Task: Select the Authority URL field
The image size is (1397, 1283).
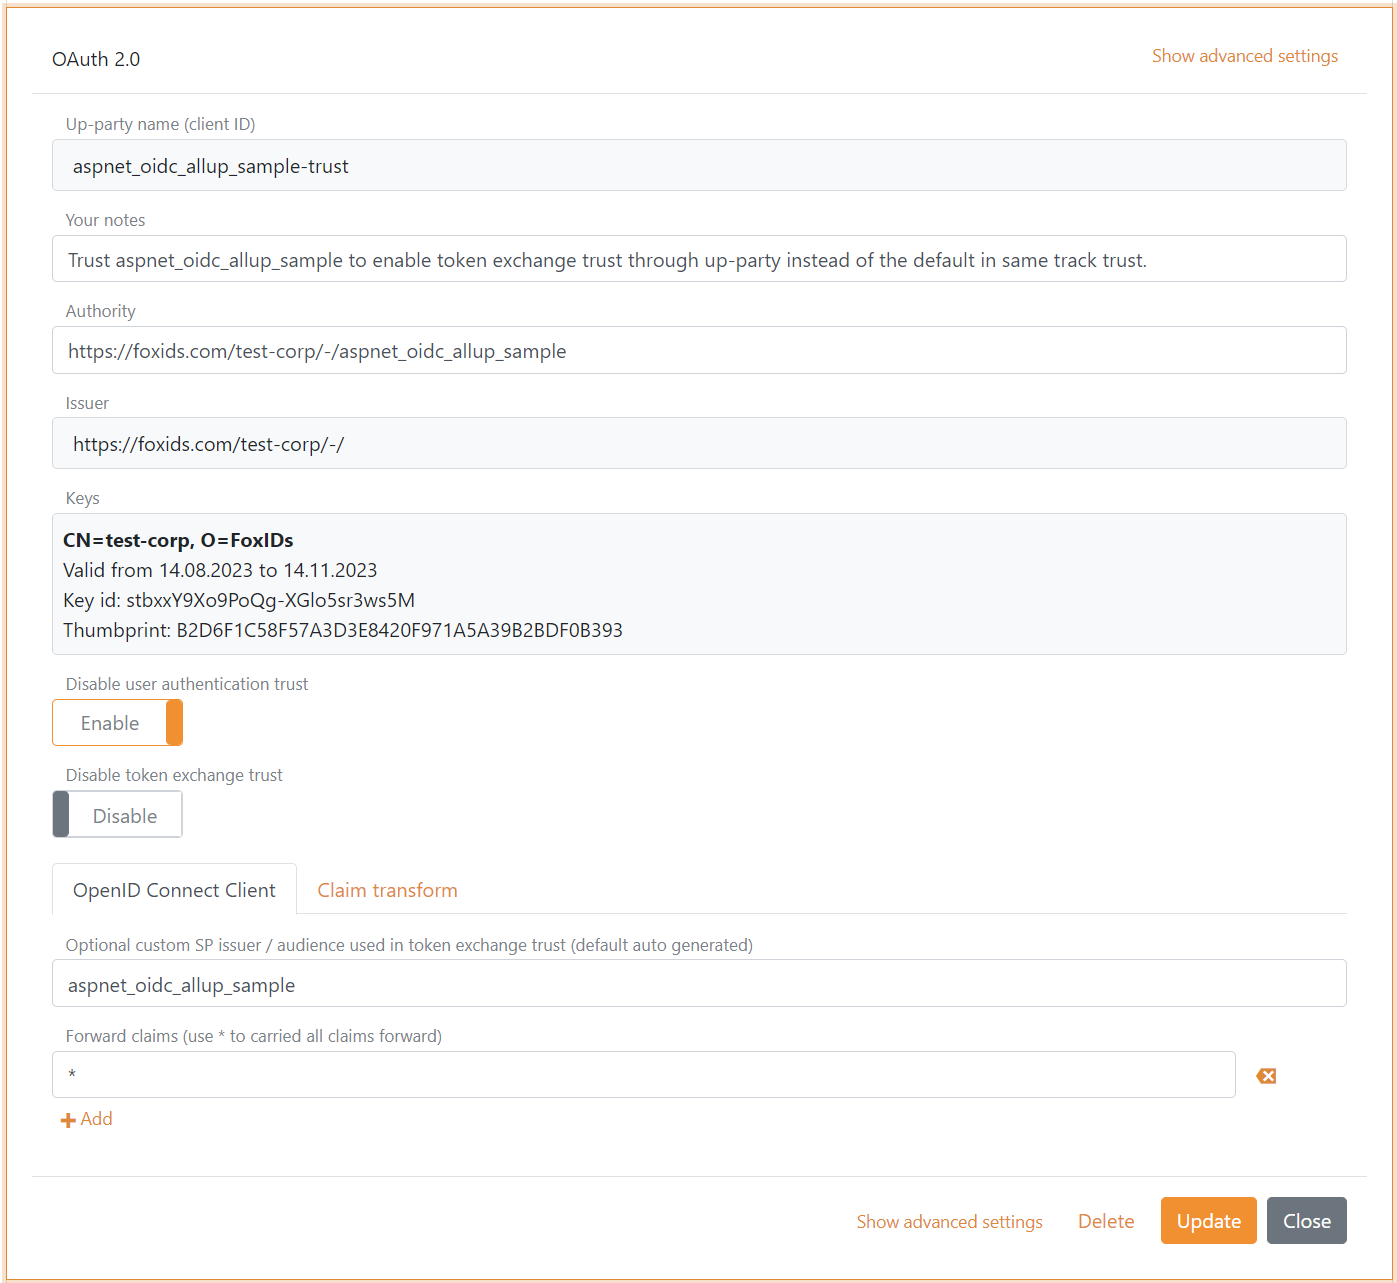Action: click(698, 350)
